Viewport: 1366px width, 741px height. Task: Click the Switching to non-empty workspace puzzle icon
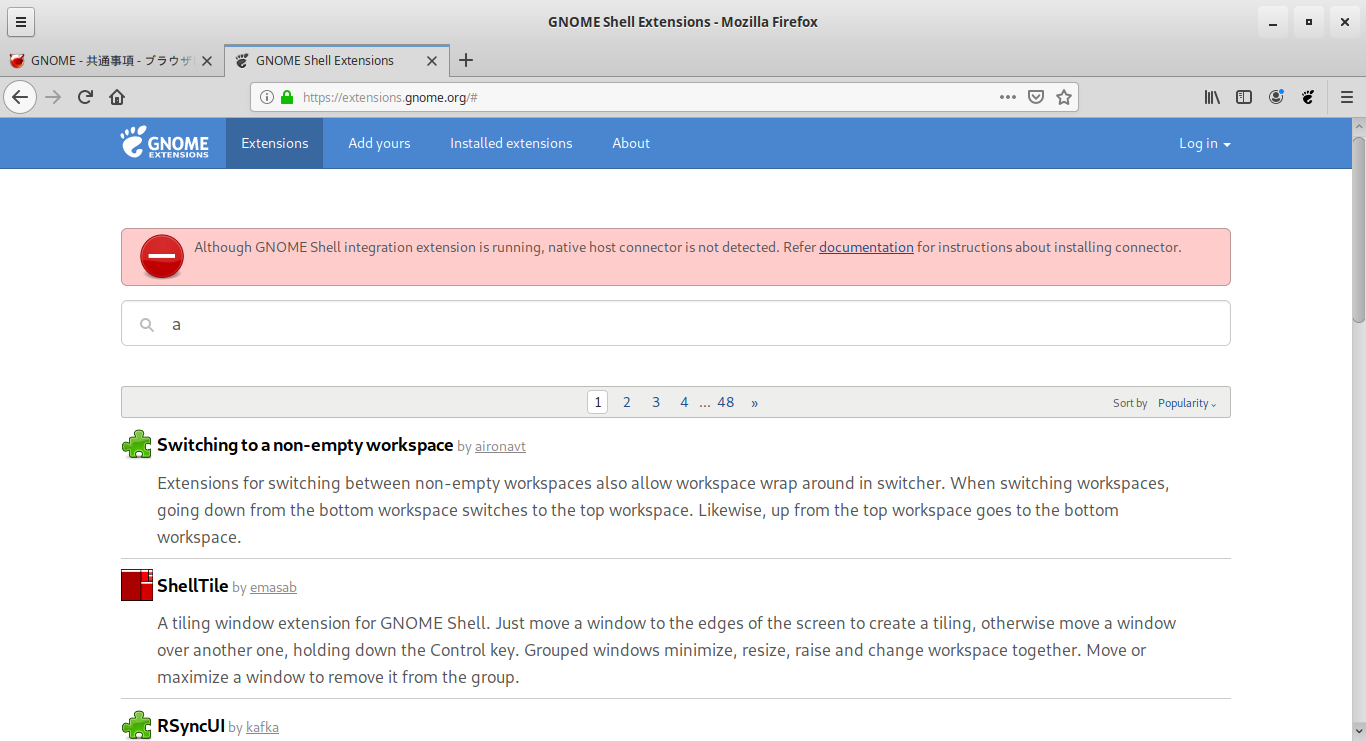point(137,445)
